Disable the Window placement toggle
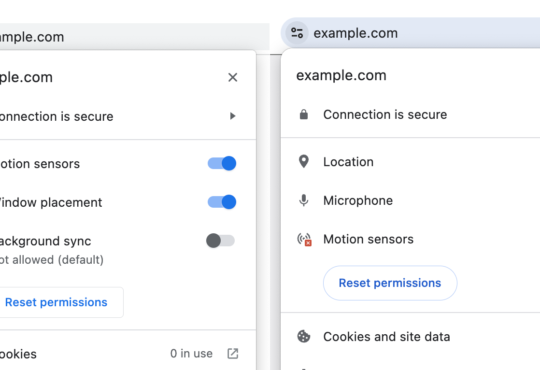 222,202
